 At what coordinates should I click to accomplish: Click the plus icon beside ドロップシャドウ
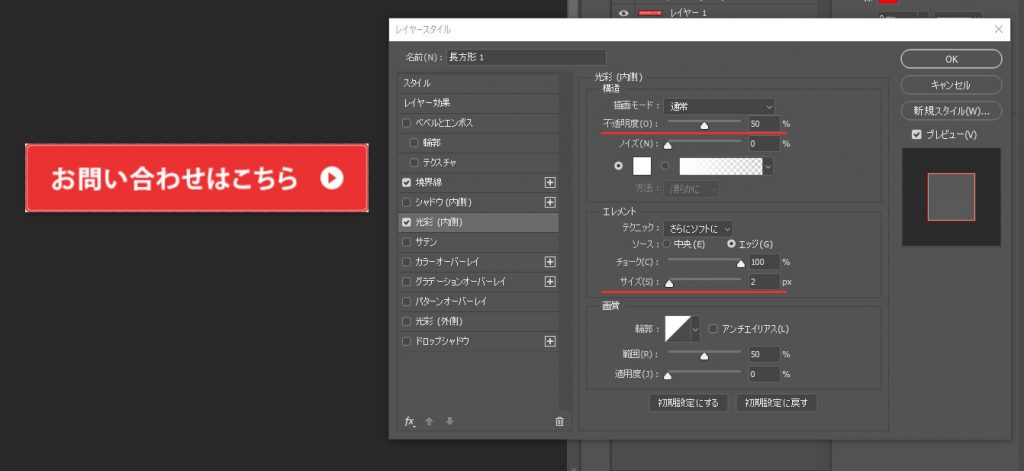point(549,341)
